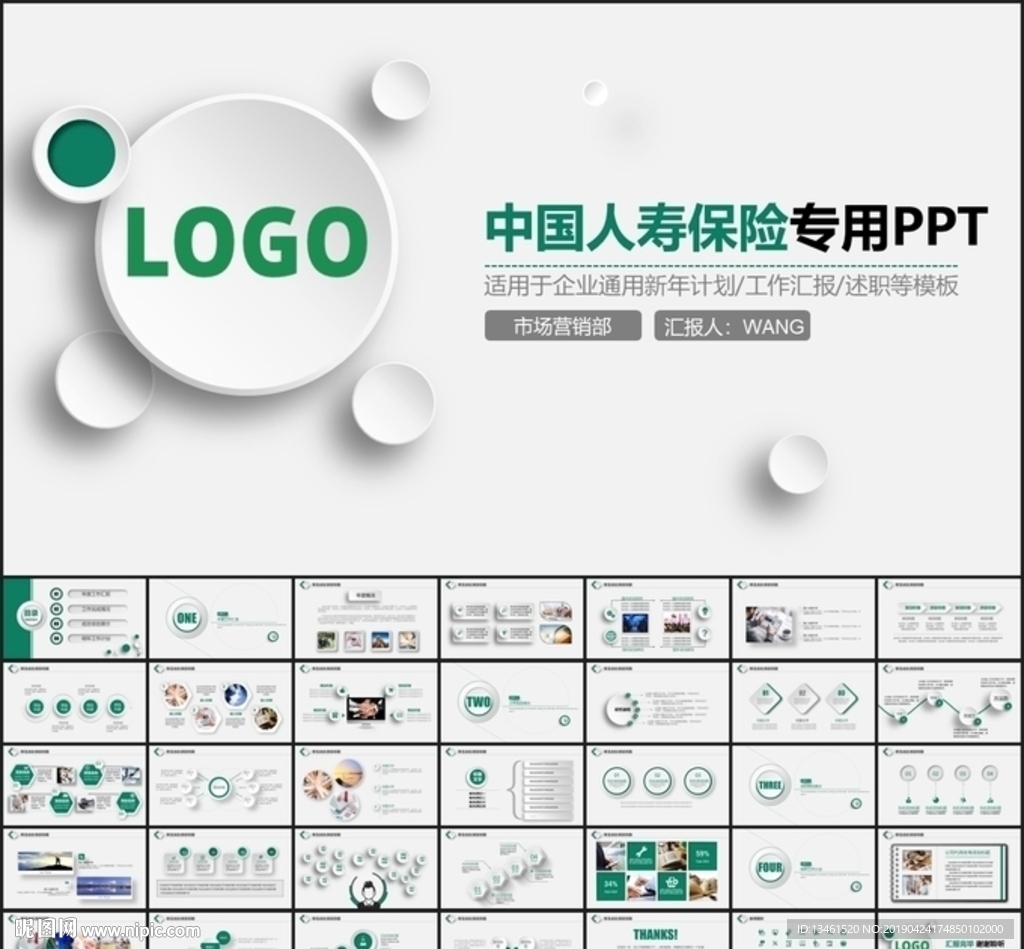The width and height of the screenshot is (1024, 949).
Task: Open the THREE section slide thumbnail
Action: click(x=803, y=785)
